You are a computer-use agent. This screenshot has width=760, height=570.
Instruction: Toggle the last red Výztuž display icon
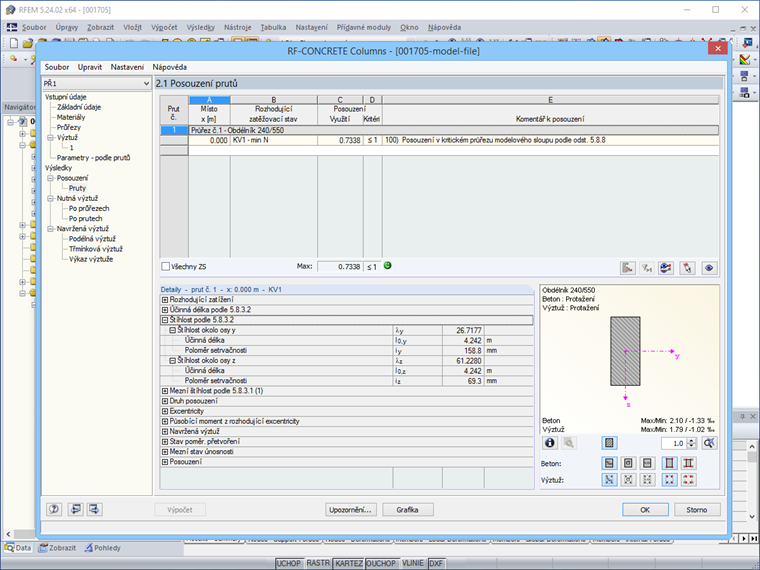click(689, 480)
